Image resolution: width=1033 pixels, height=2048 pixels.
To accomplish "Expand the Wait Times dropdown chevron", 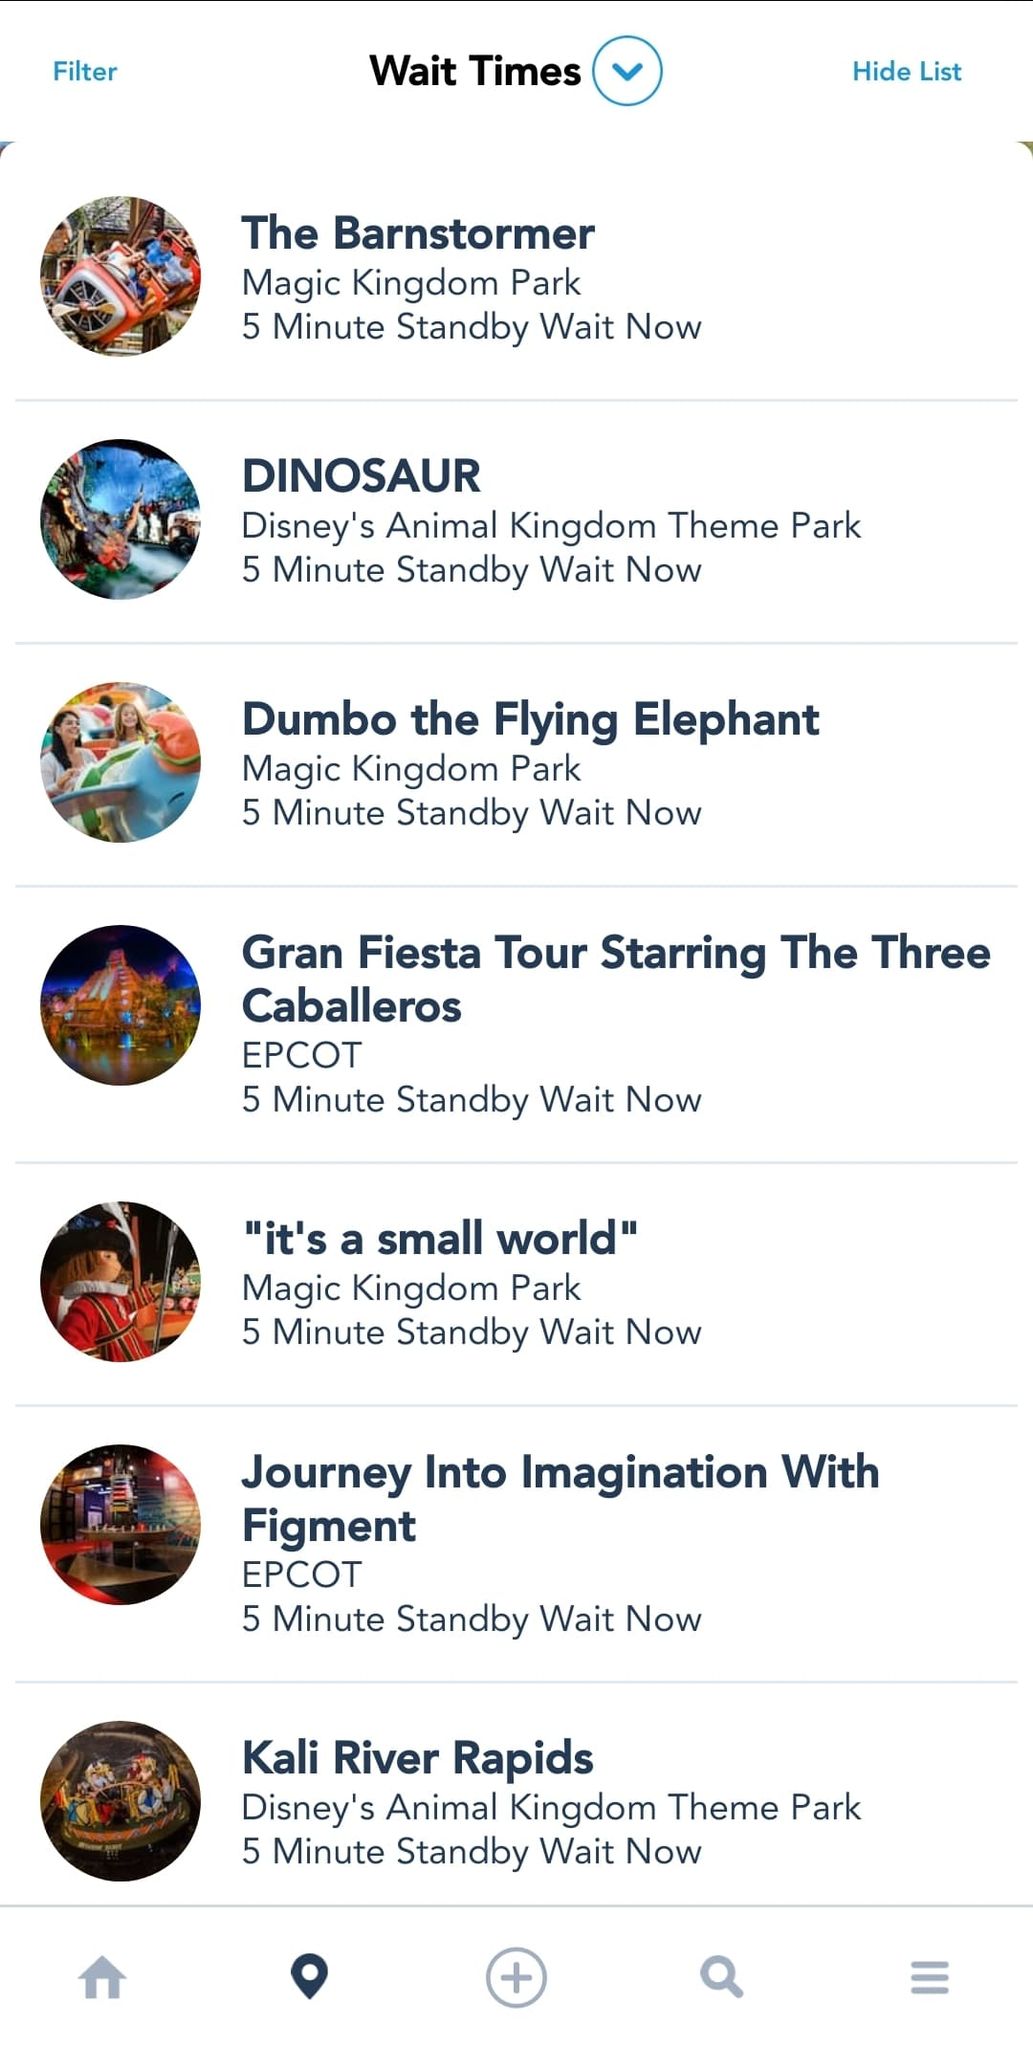I will point(627,71).
